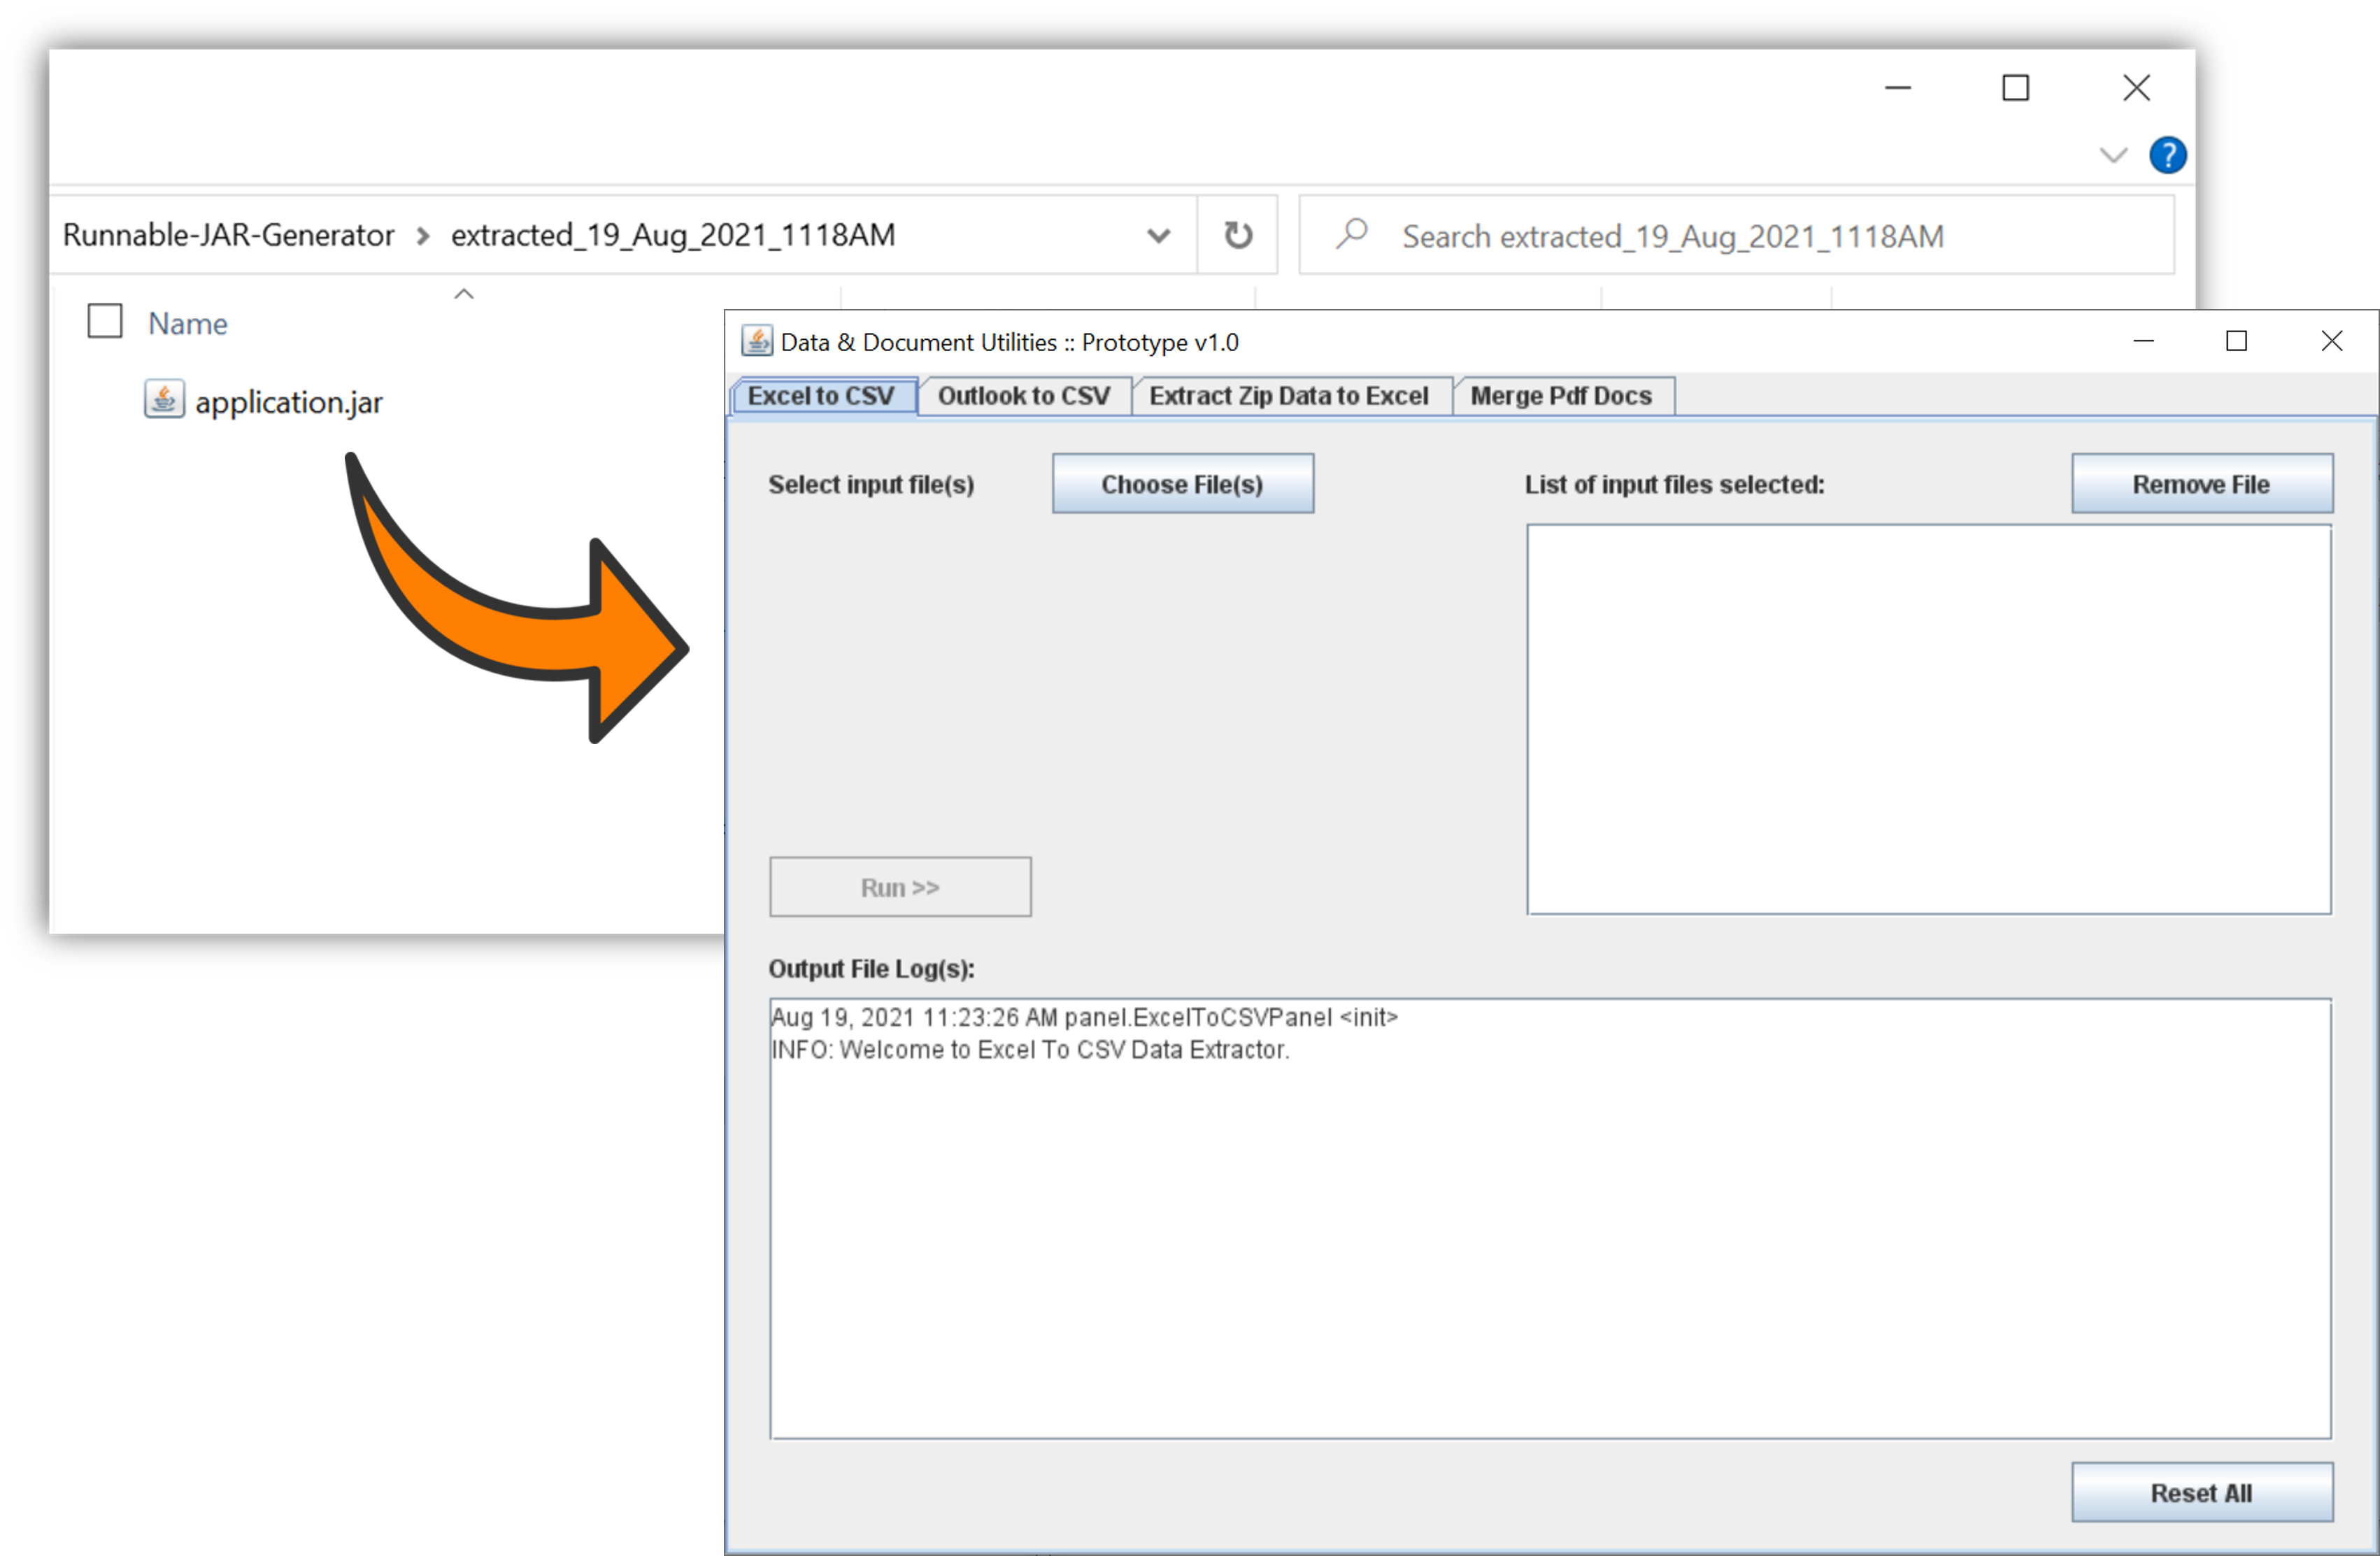This screenshot has width=2380, height=1556.
Task: Maximize the Data & Document Utilities window
Action: (x=2236, y=342)
